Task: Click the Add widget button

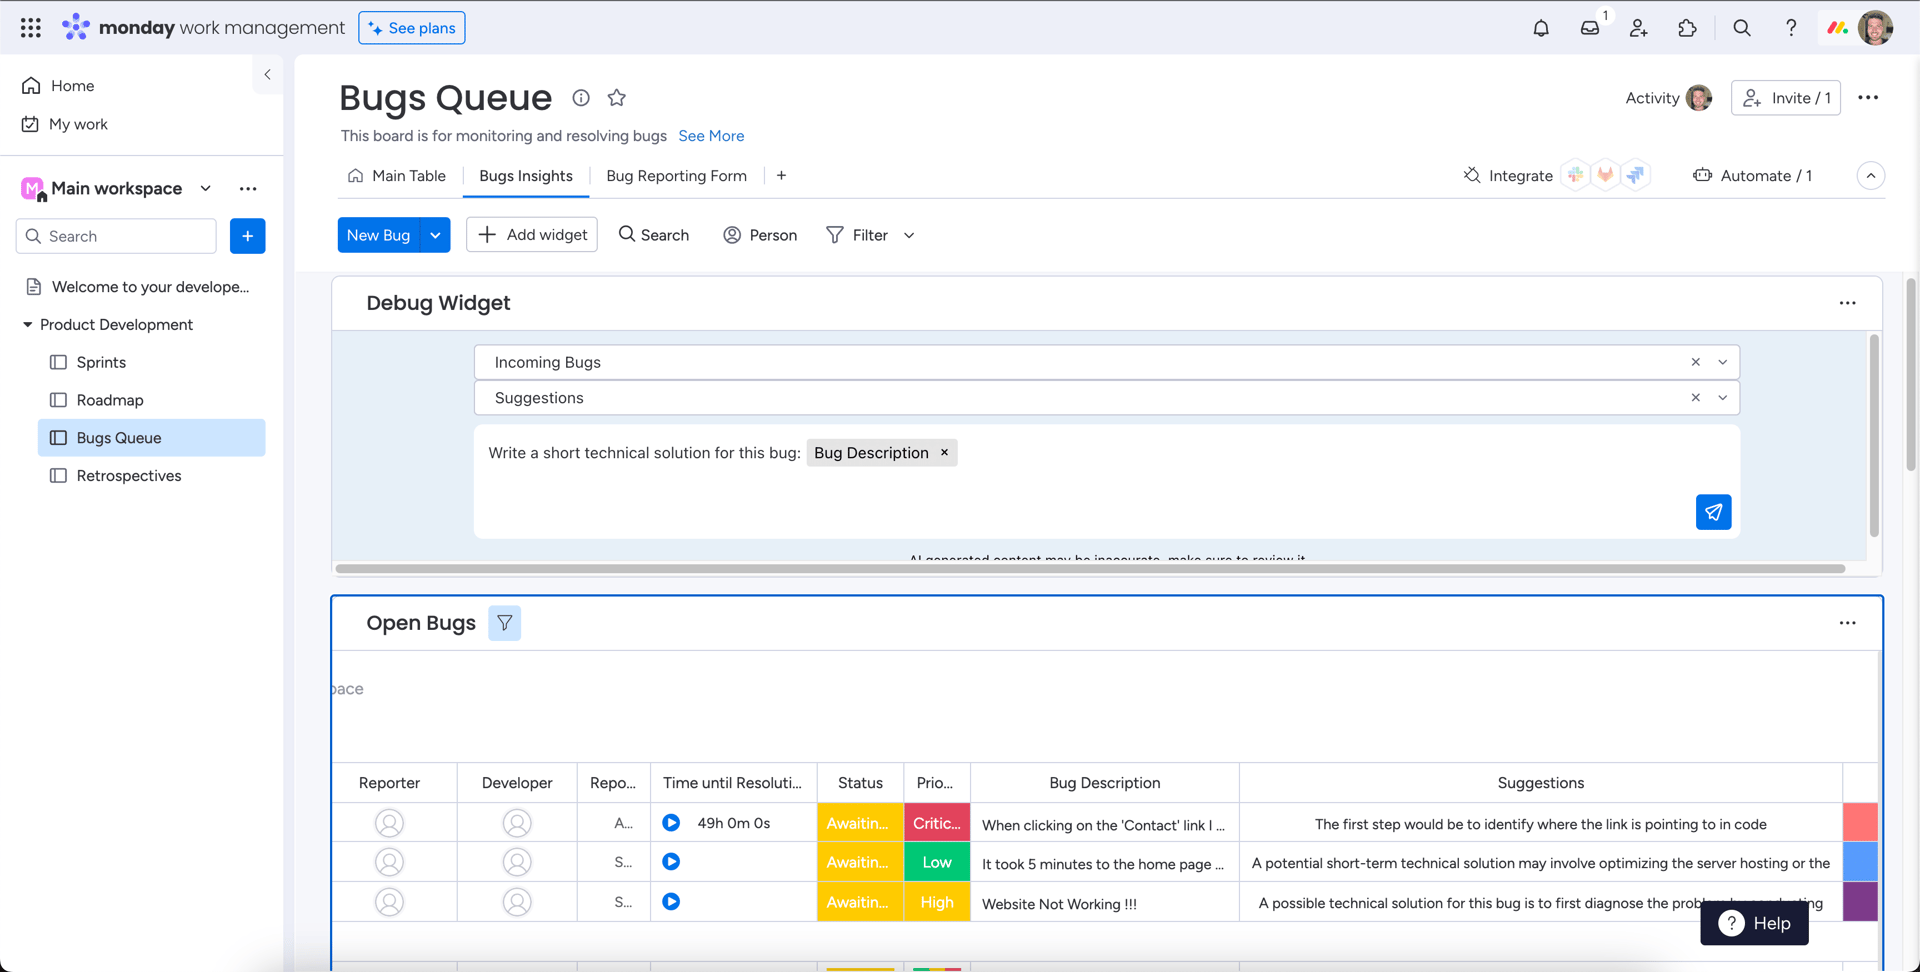Action: click(x=532, y=235)
